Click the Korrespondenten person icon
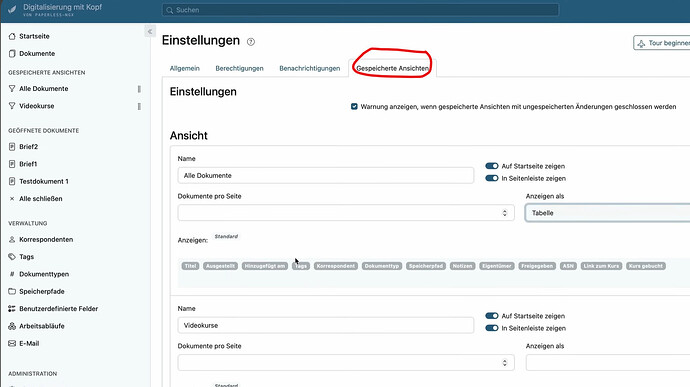Viewport: 690px width, 387px height. pyautogui.click(x=12, y=240)
